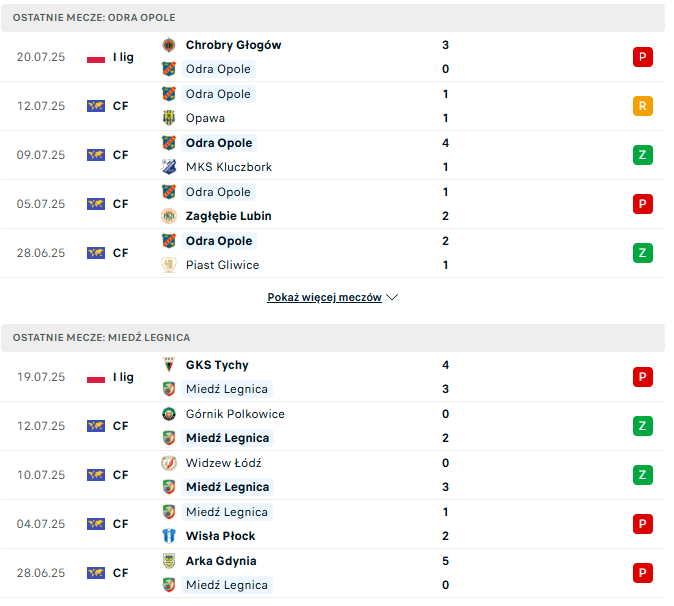Click Polish flag of 20.07.25 I lig match
The width and height of the screenshot is (674, 606).
[96, 57]
